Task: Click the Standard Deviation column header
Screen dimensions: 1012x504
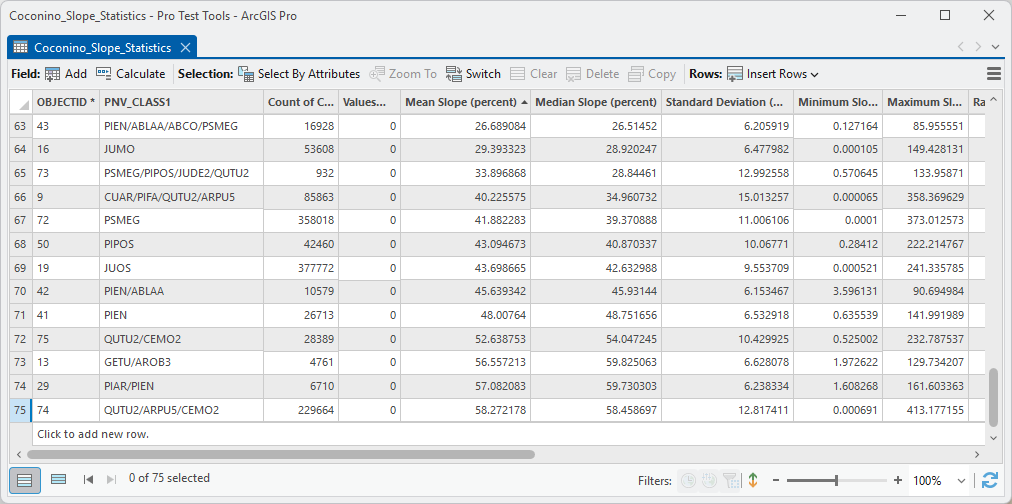Action: tap(727, 102)
